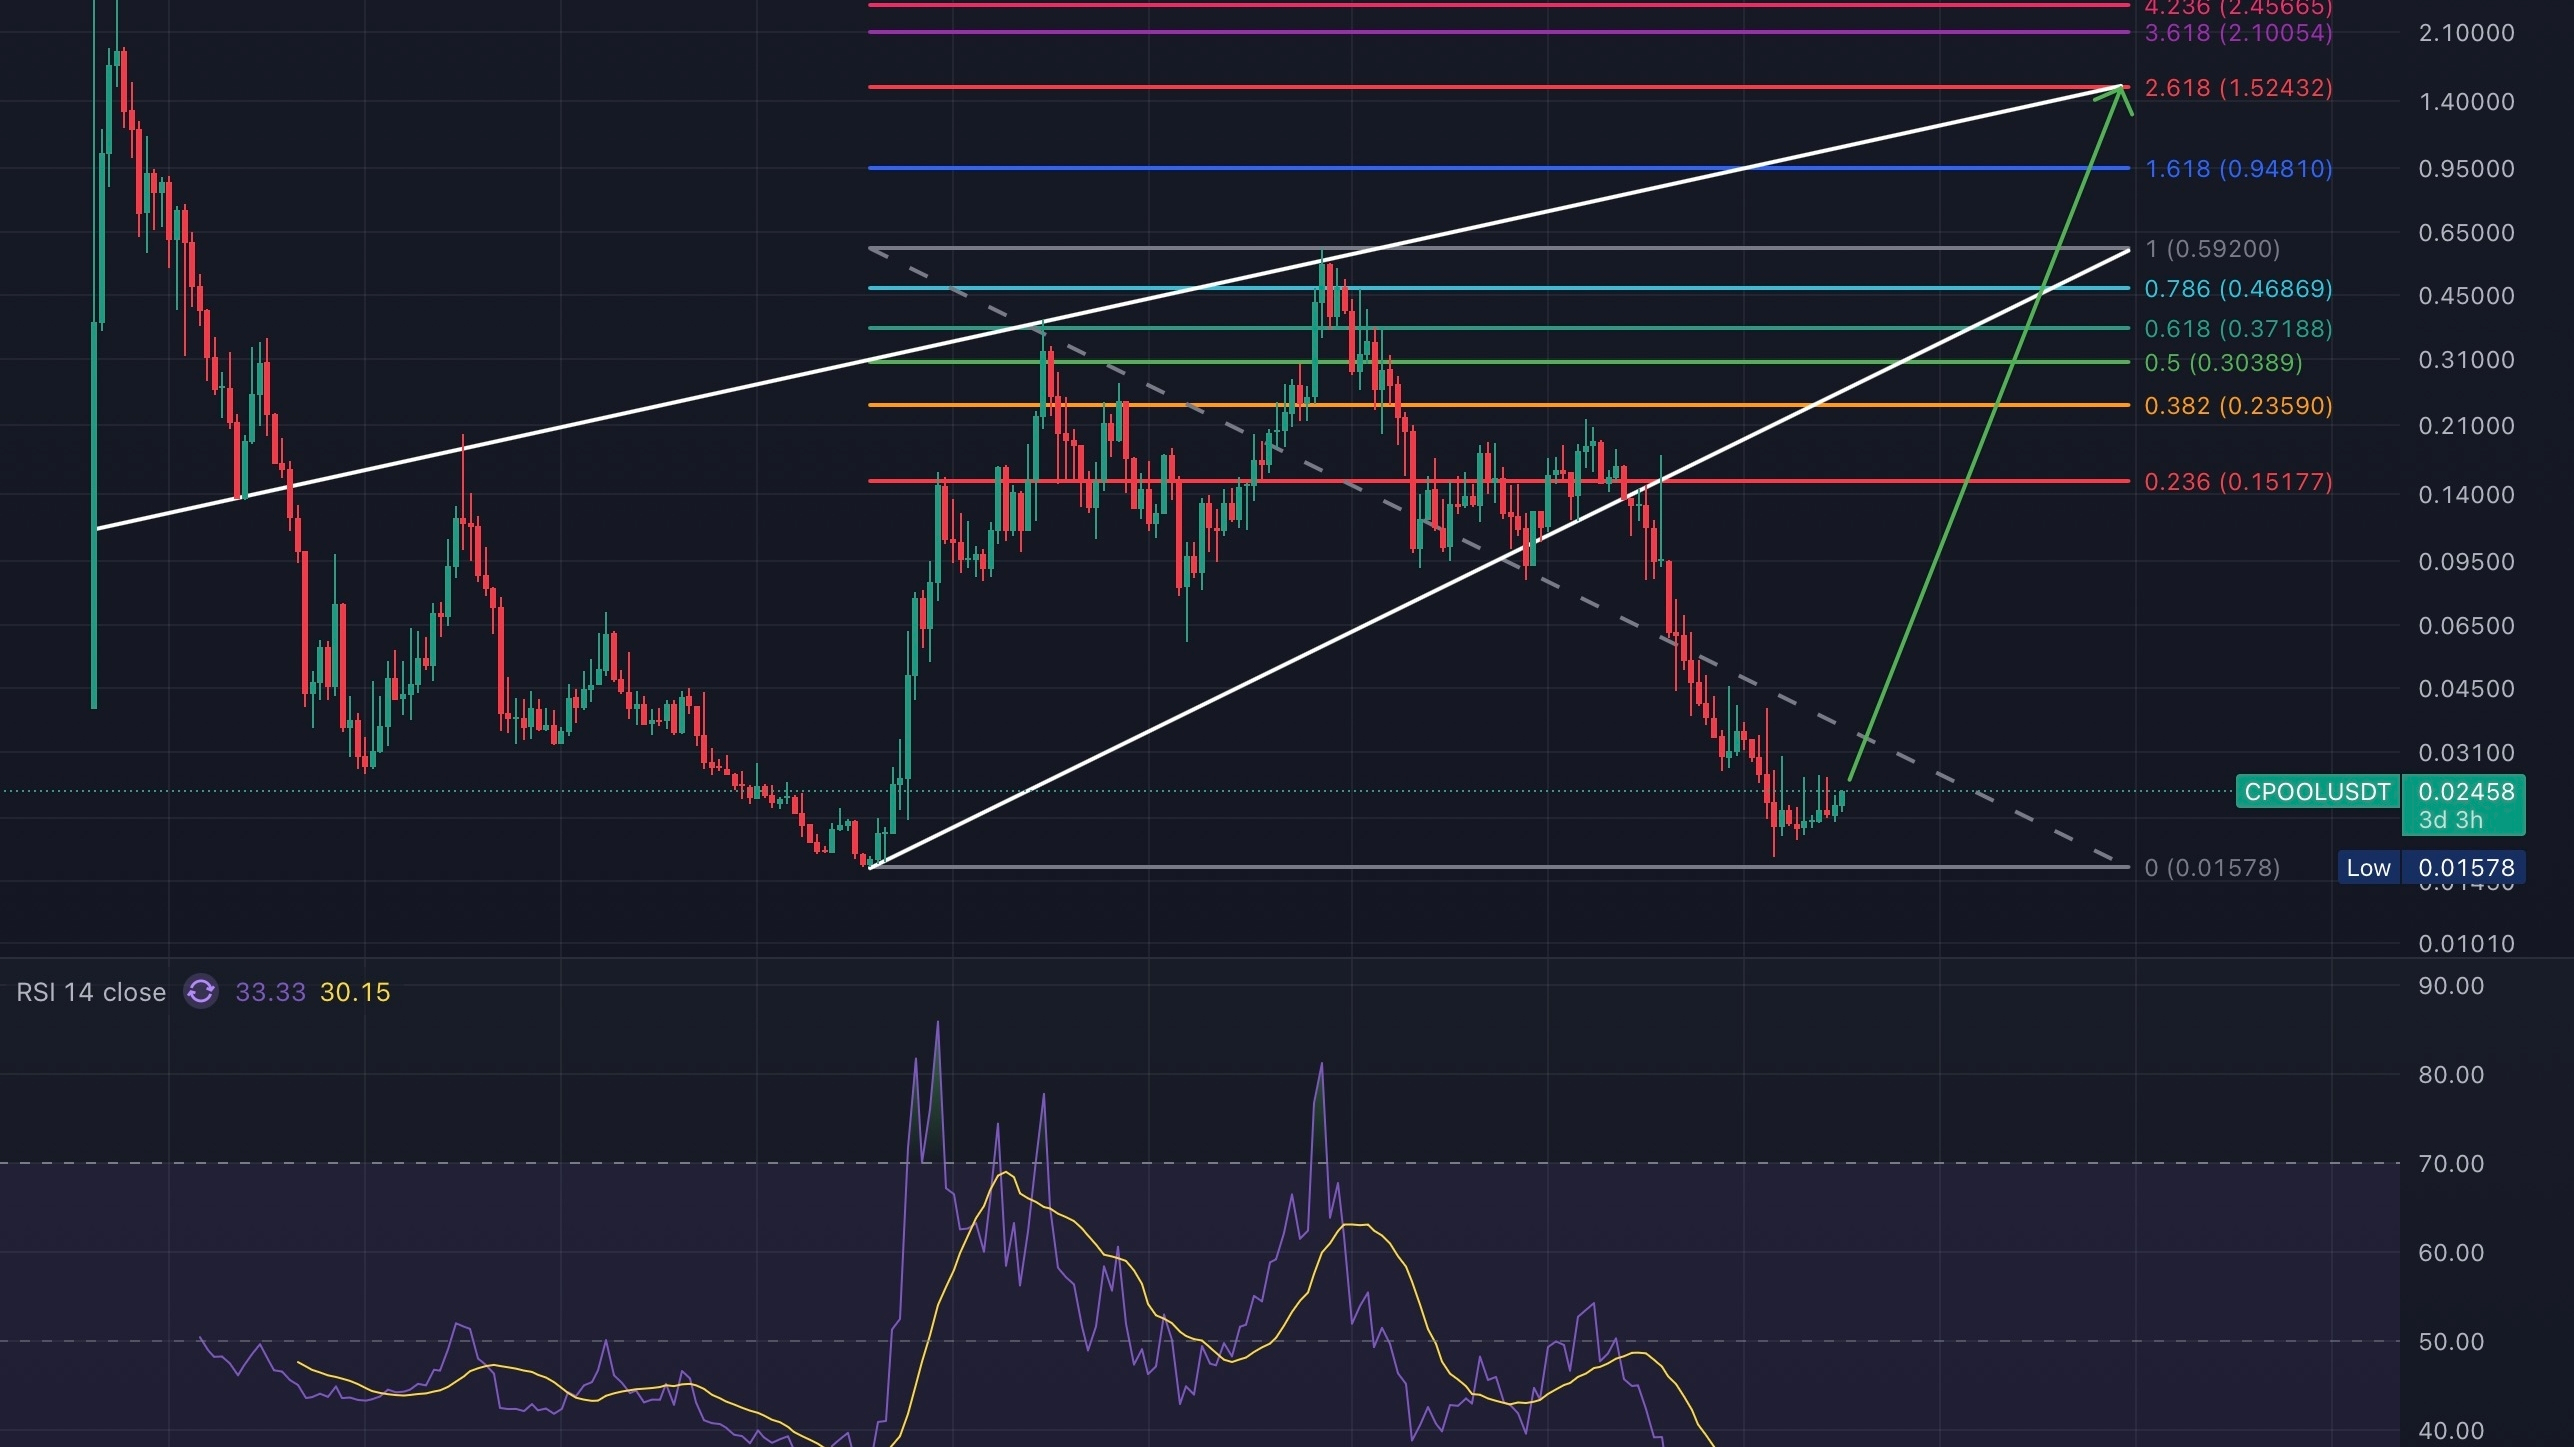
Task: Select the 1 (0.59200) Fibonacci label
Action: (x=2212, y=249)
